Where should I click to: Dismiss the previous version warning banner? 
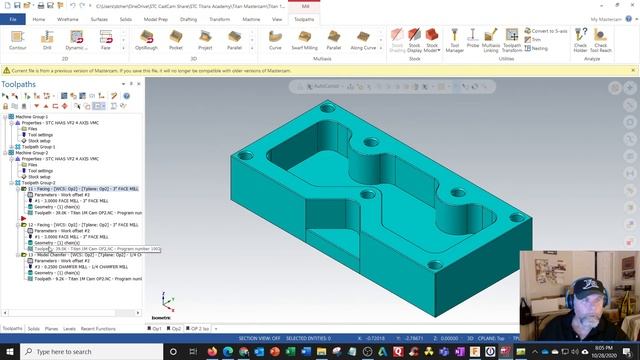pos(633,71)
